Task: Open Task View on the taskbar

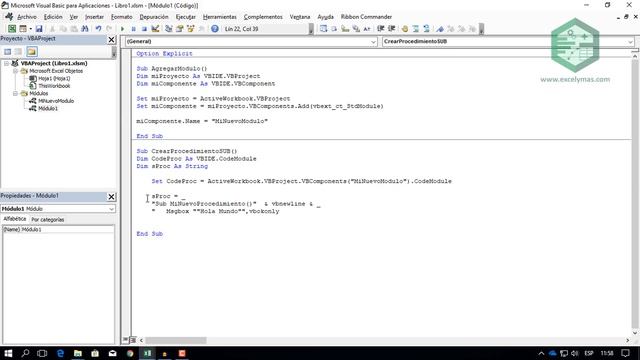Action: coord(42,353)
